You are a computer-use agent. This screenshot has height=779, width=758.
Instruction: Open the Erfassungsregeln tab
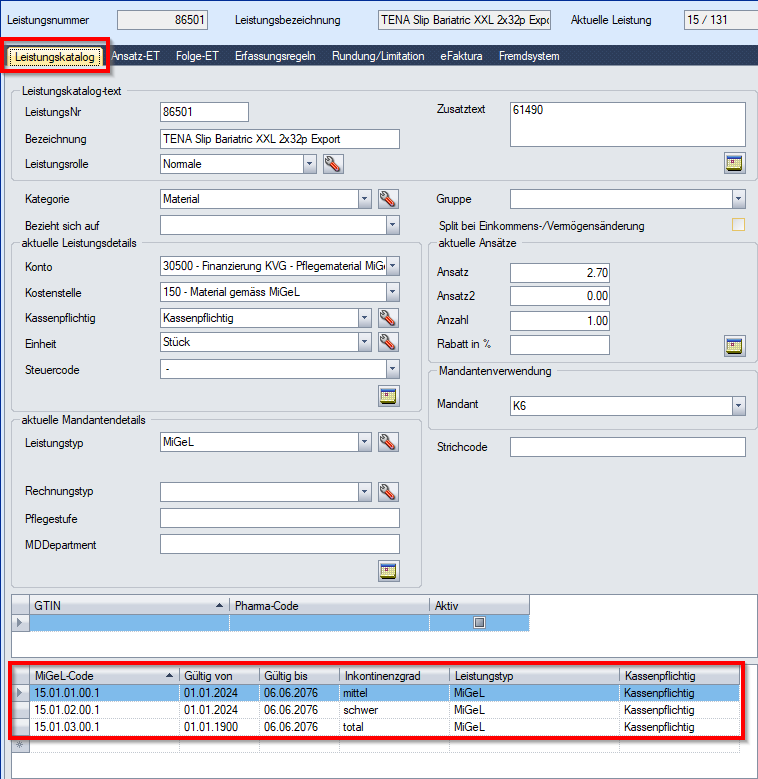click(x=275, y=56)
